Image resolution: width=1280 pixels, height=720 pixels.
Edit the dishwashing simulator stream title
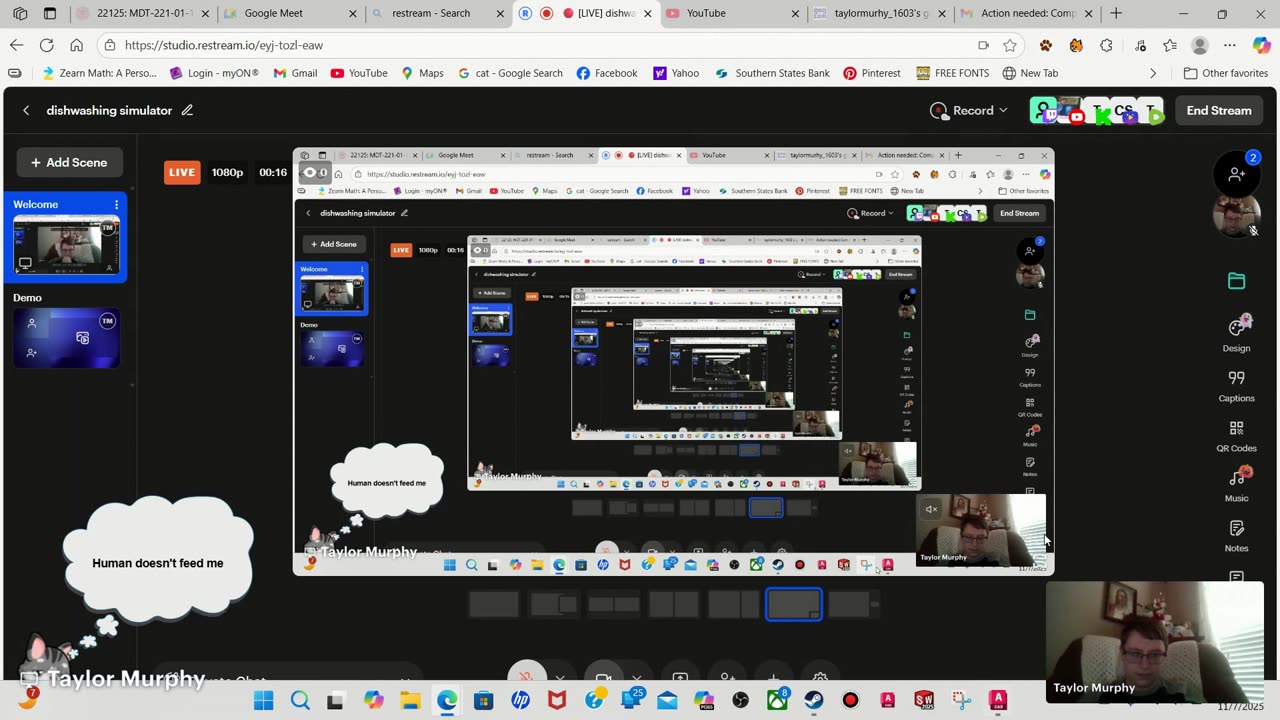187,111
